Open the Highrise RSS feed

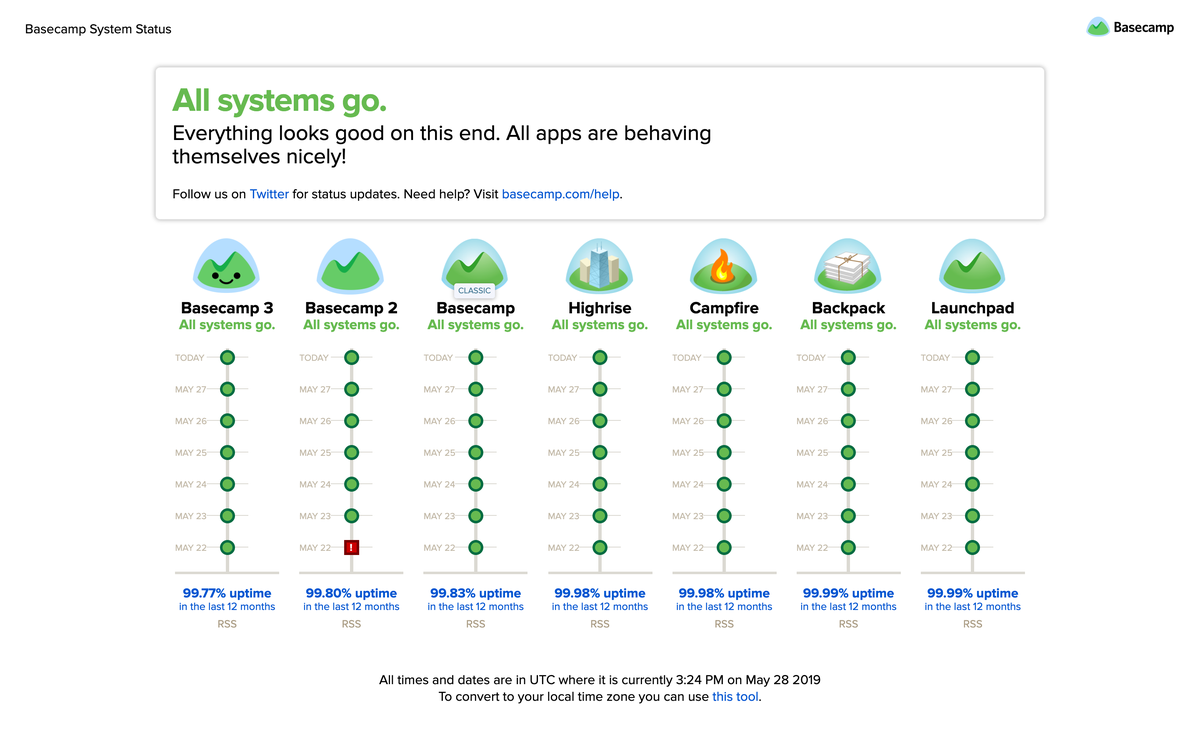click(600, 624)
